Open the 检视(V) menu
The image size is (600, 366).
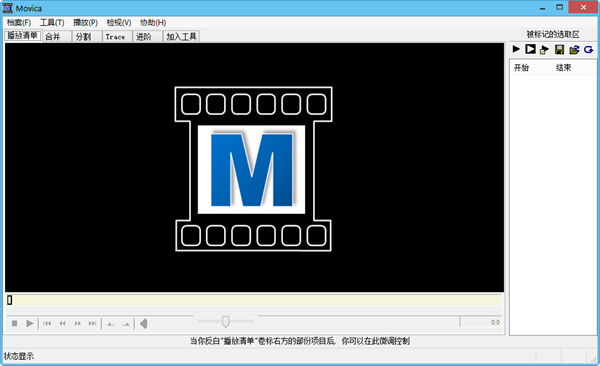(x=119, y=23)
